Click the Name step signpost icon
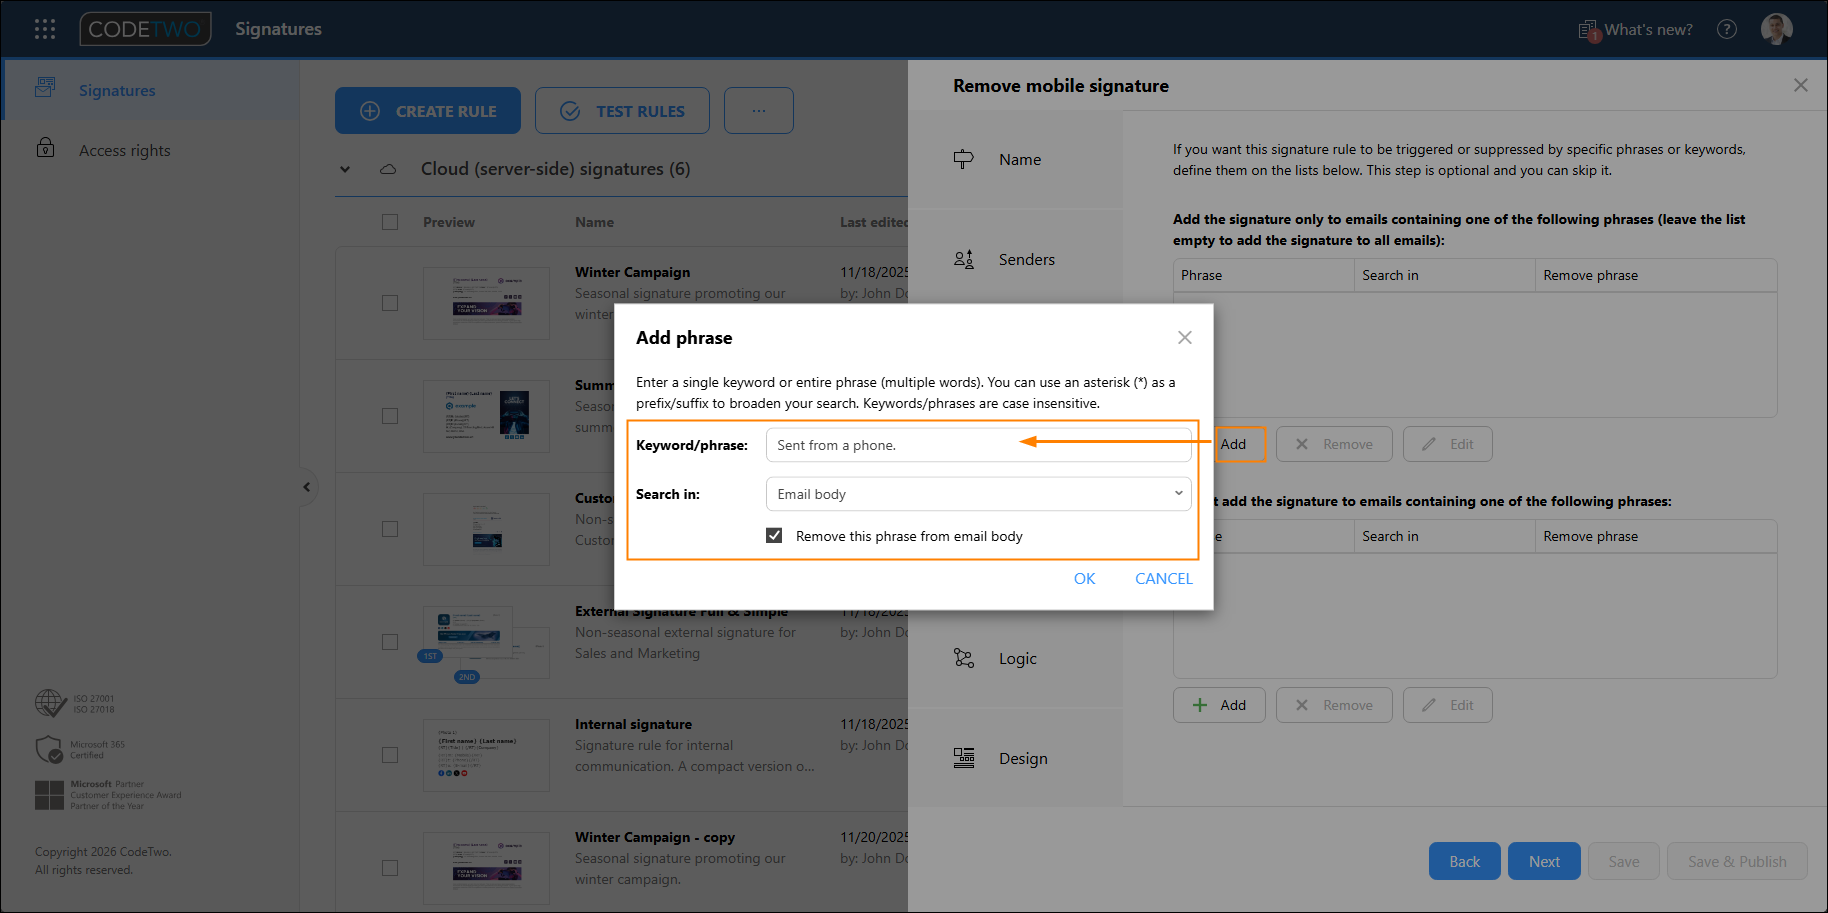Screen dimensions: 1828x913 click(x=963, y=159)
